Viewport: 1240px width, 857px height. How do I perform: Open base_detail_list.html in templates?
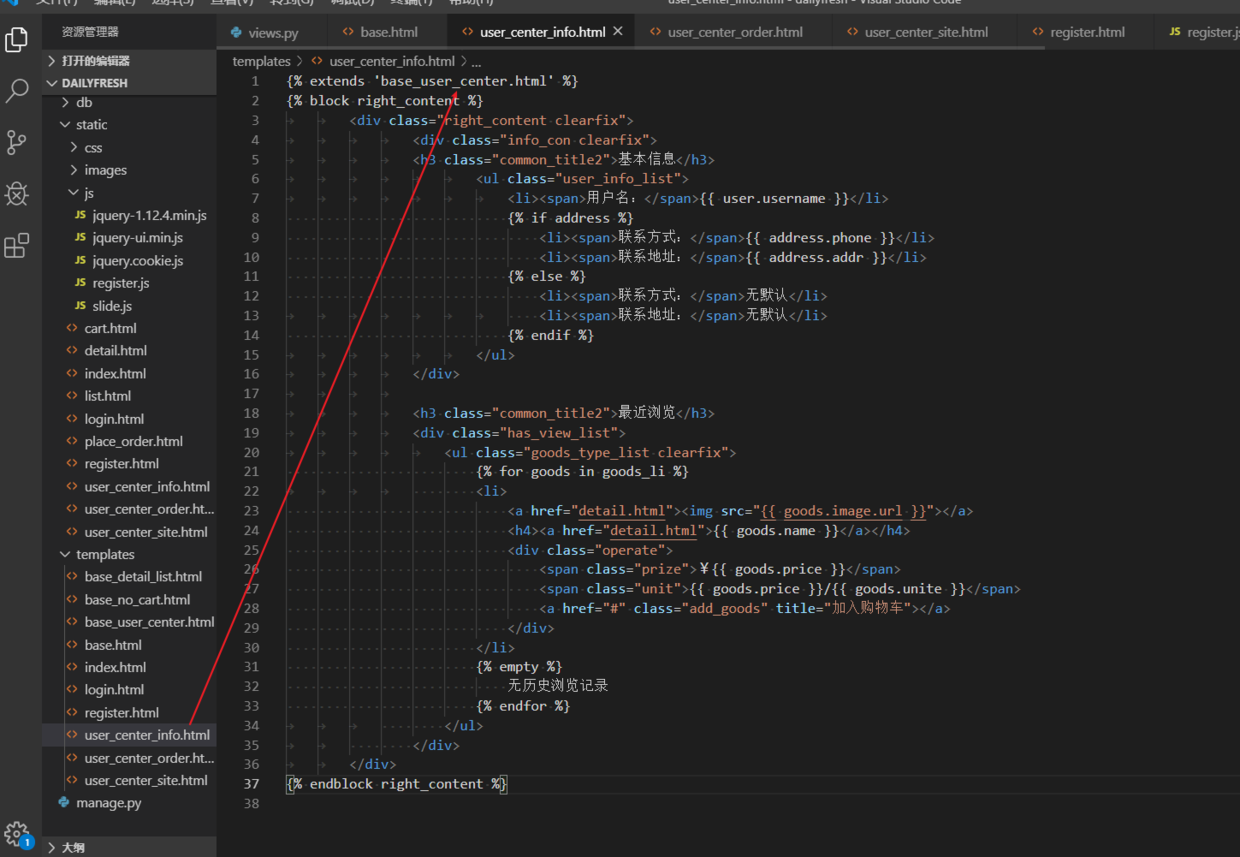click(x=143, y=577)
